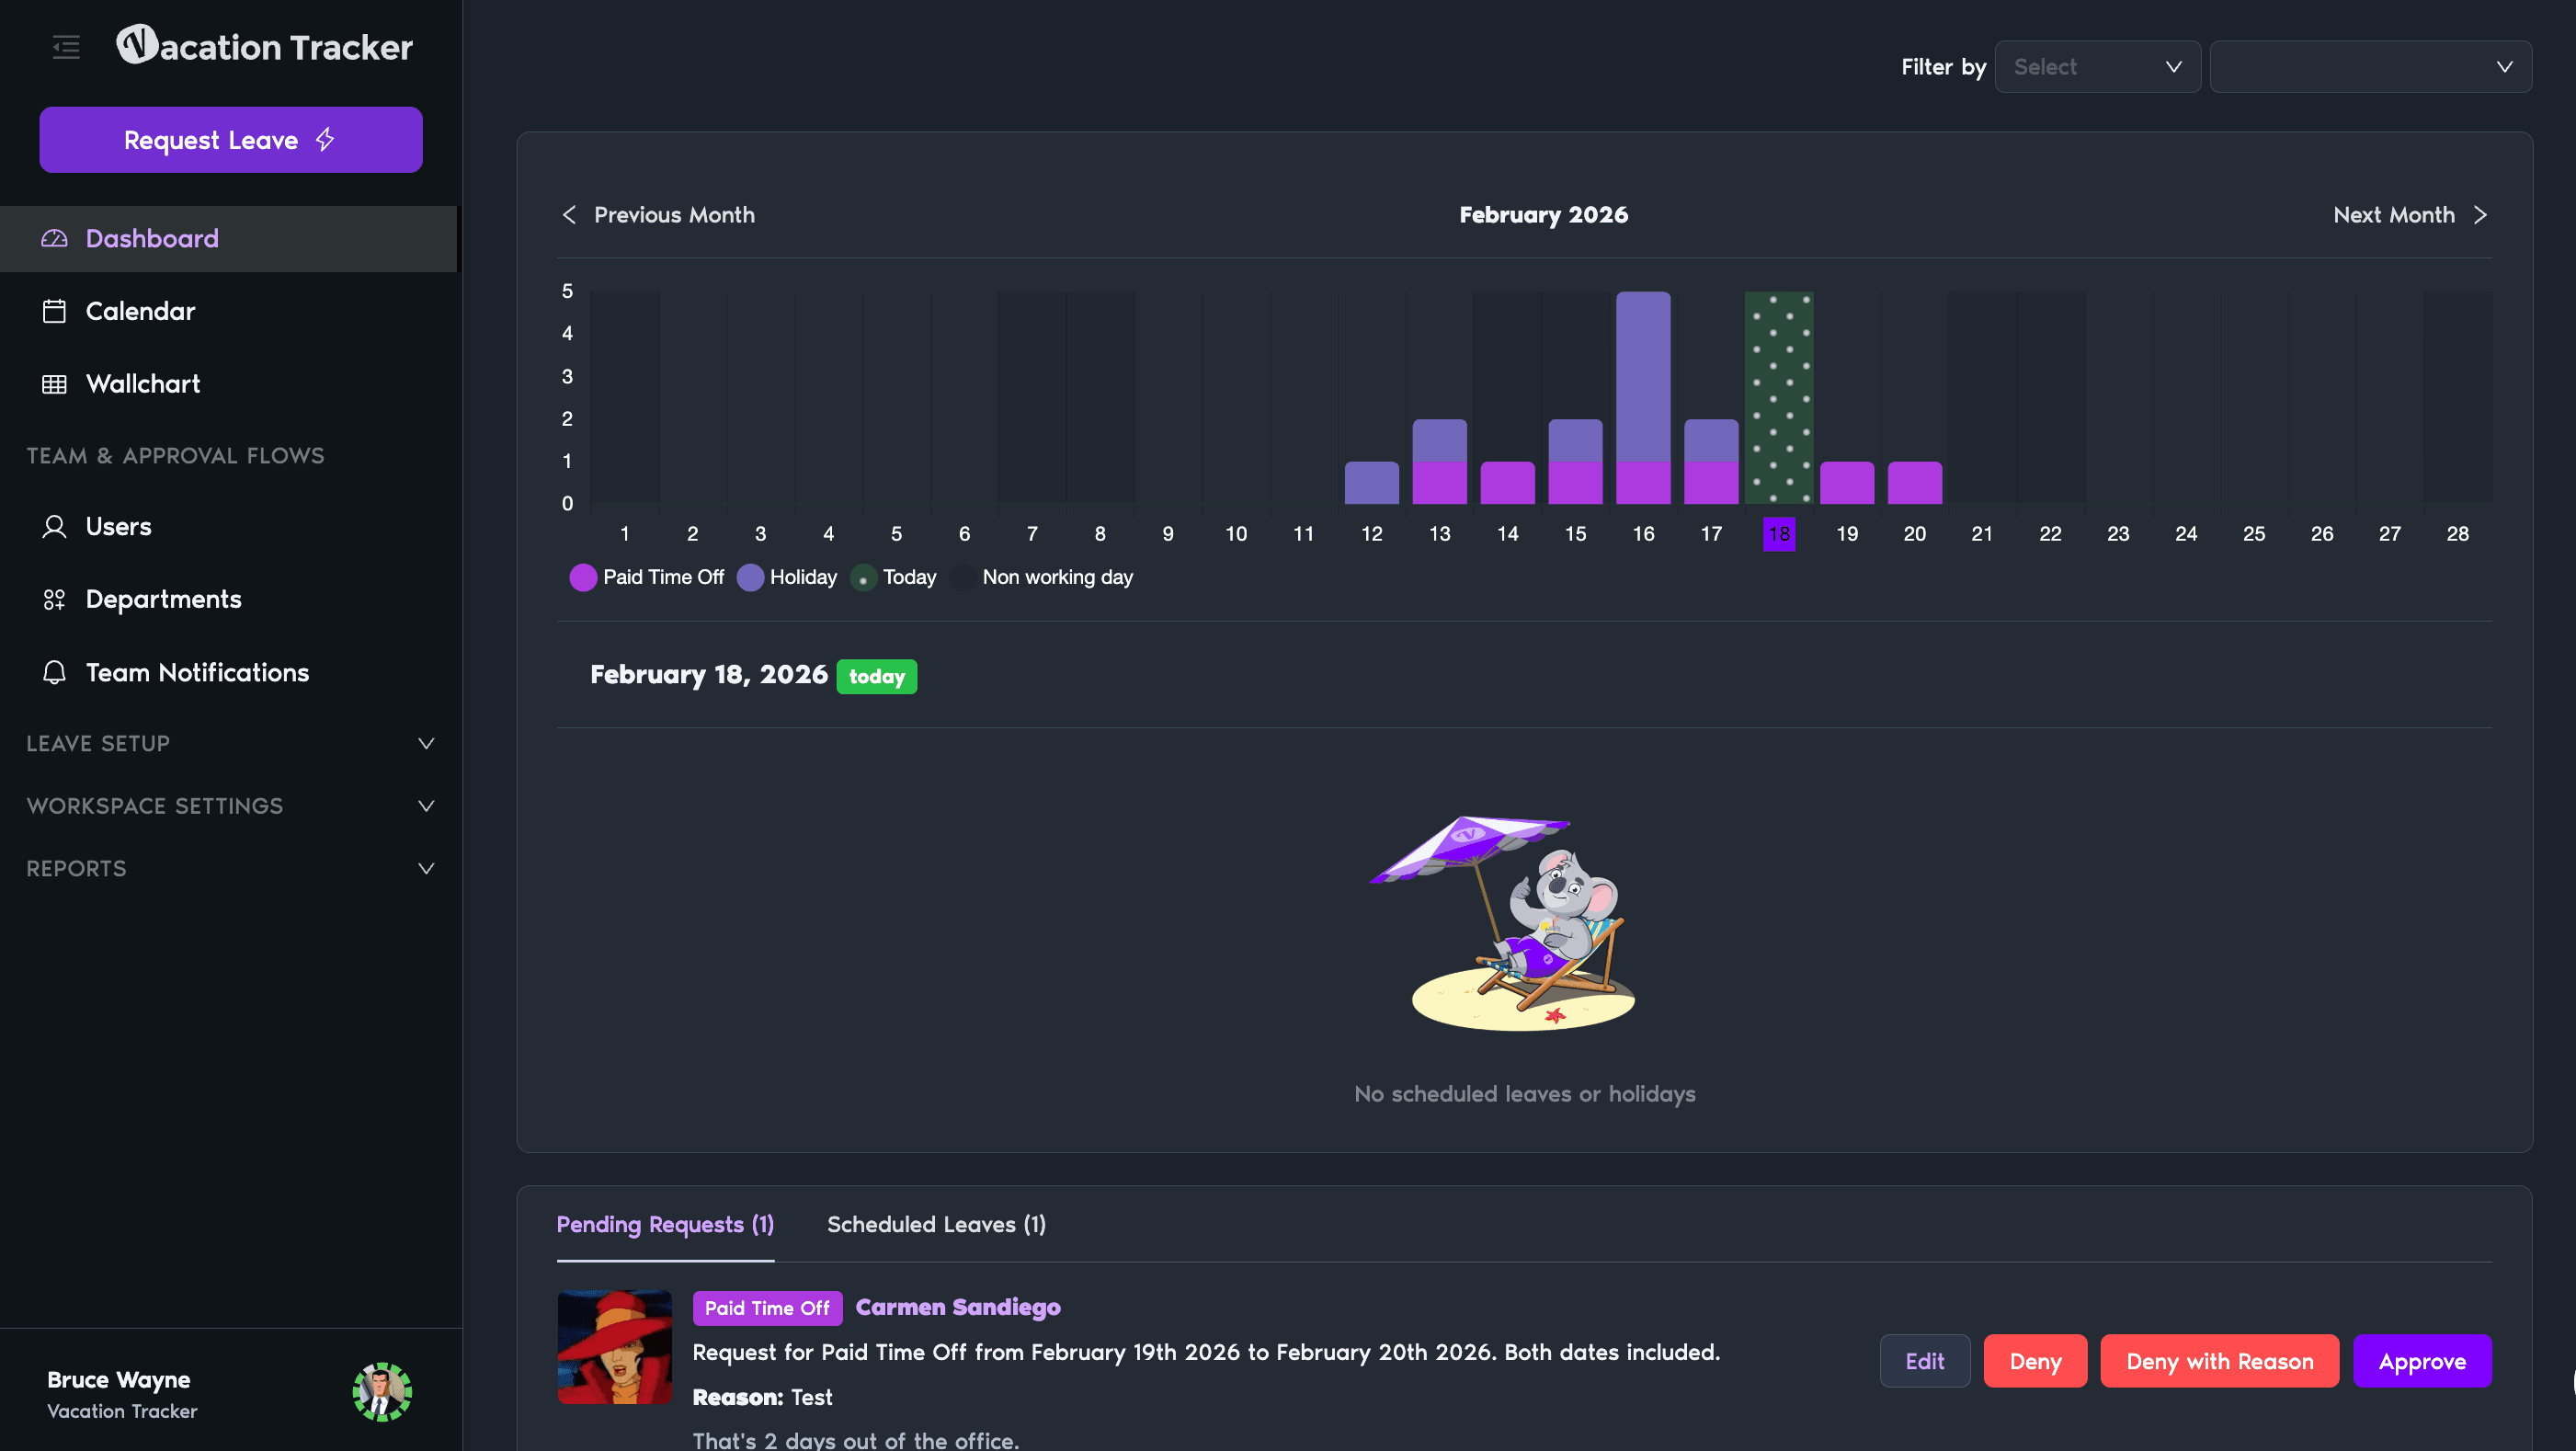This screenshot has height=1451, width=2576.
Task: Approve Carmen Sandiego's leave request
Action: [2421, 1361]
